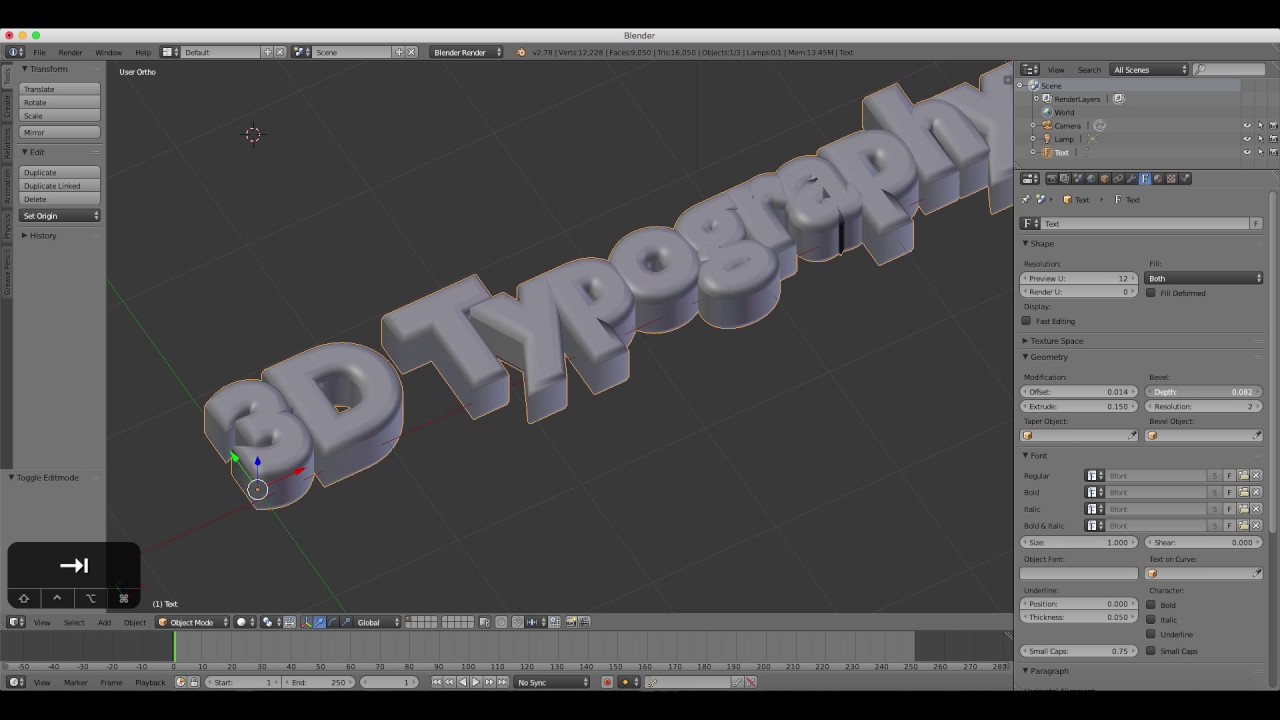Toggle Text visibility eye in outliner
Screen dimensions: 1280x720
pyautogui.click(x=1247, y=152)
